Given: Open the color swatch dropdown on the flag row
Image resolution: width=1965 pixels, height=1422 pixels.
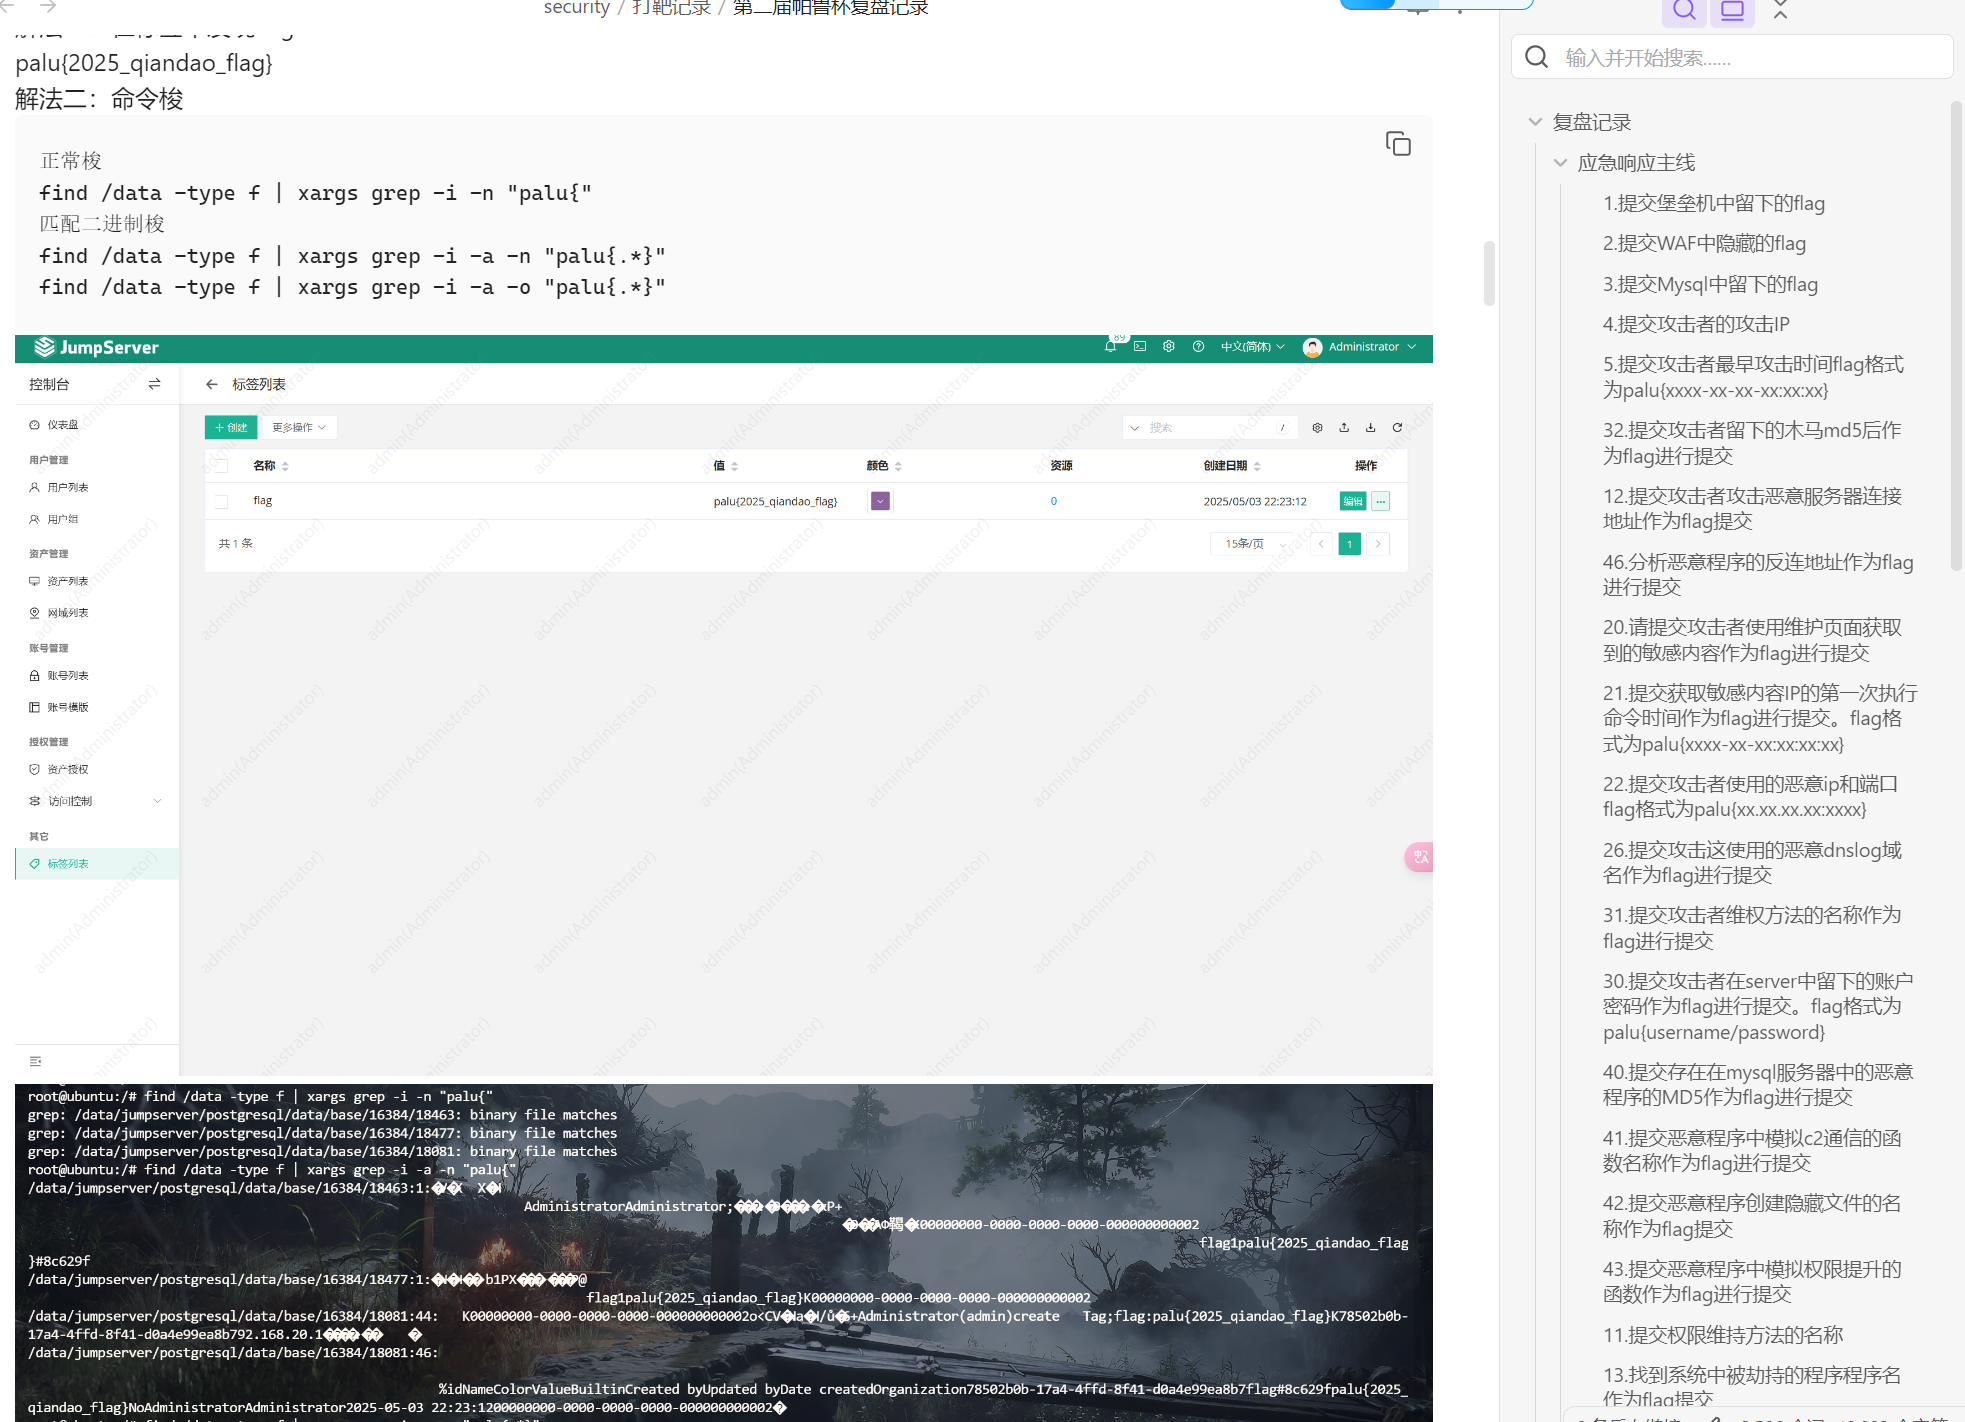Looking at the screenshot, I should tap(879, 501).
